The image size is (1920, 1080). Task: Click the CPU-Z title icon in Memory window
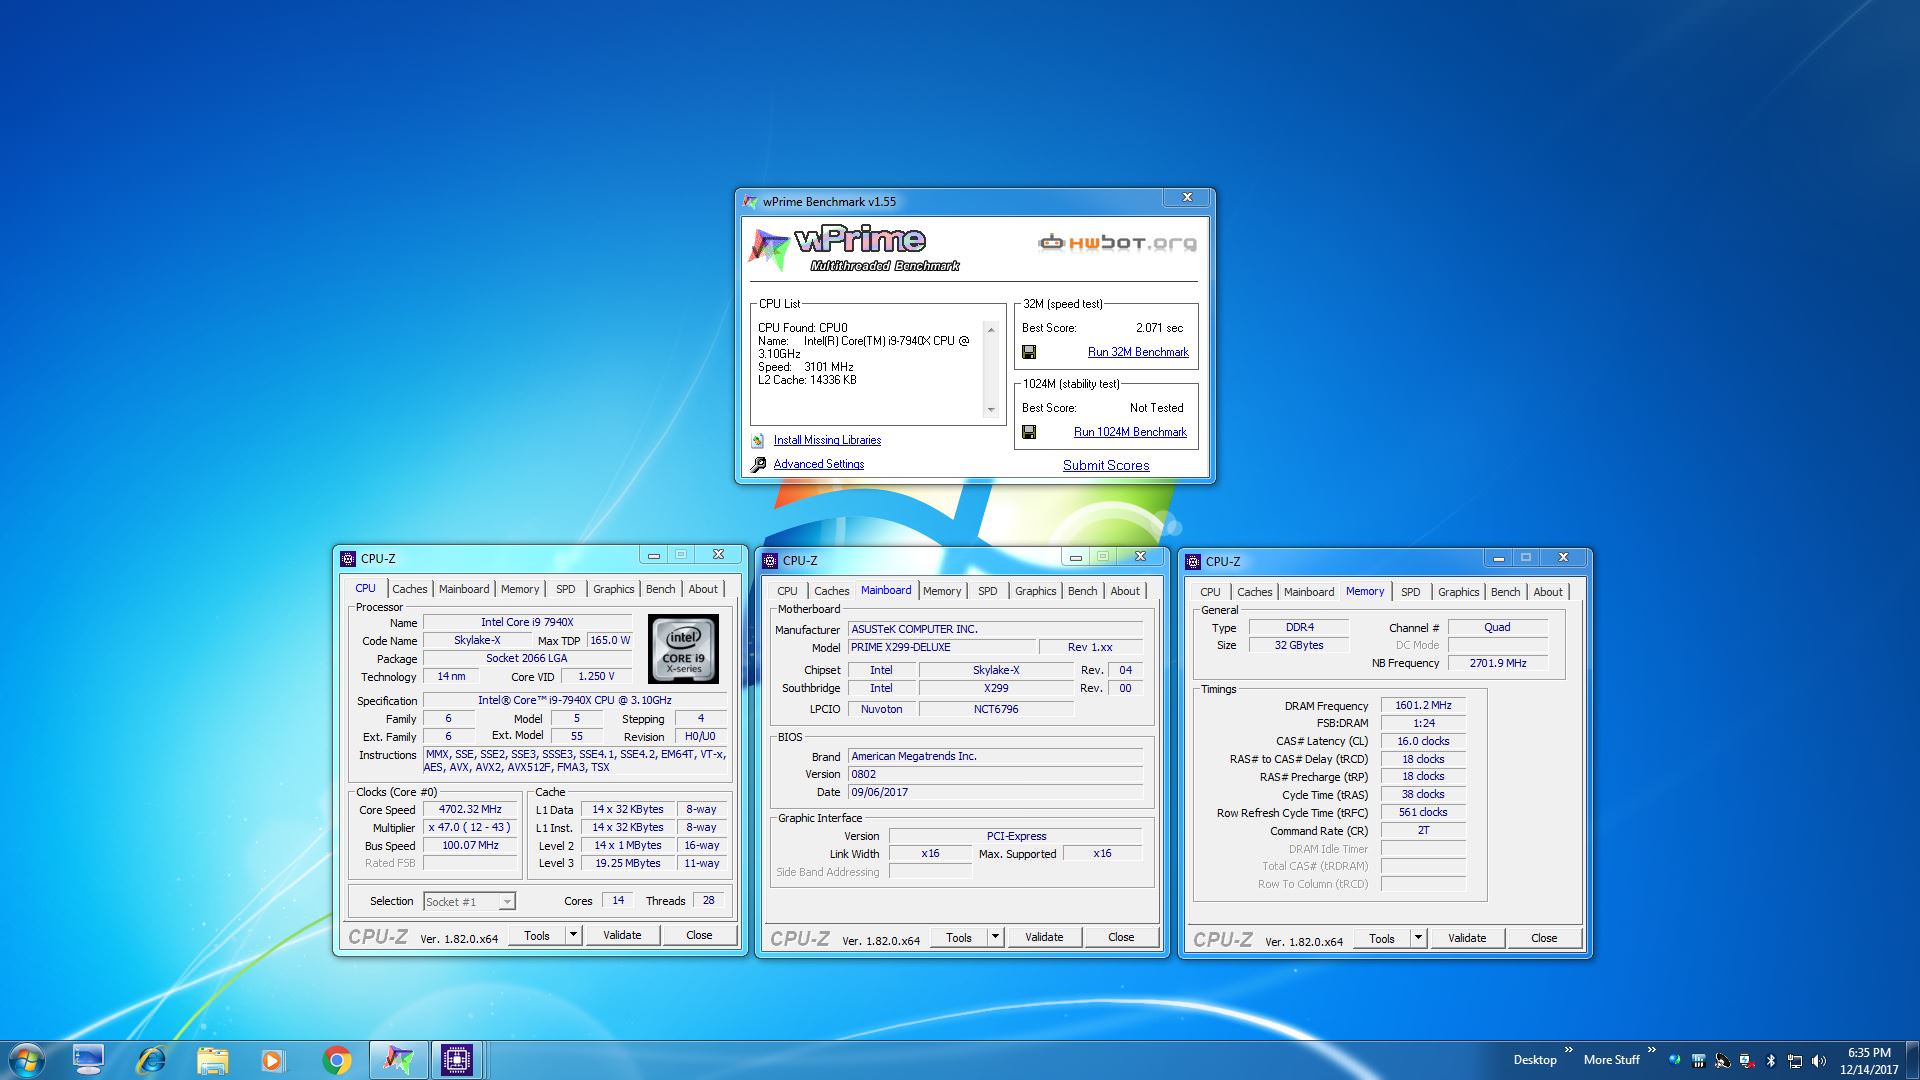tap(1193, 562)
